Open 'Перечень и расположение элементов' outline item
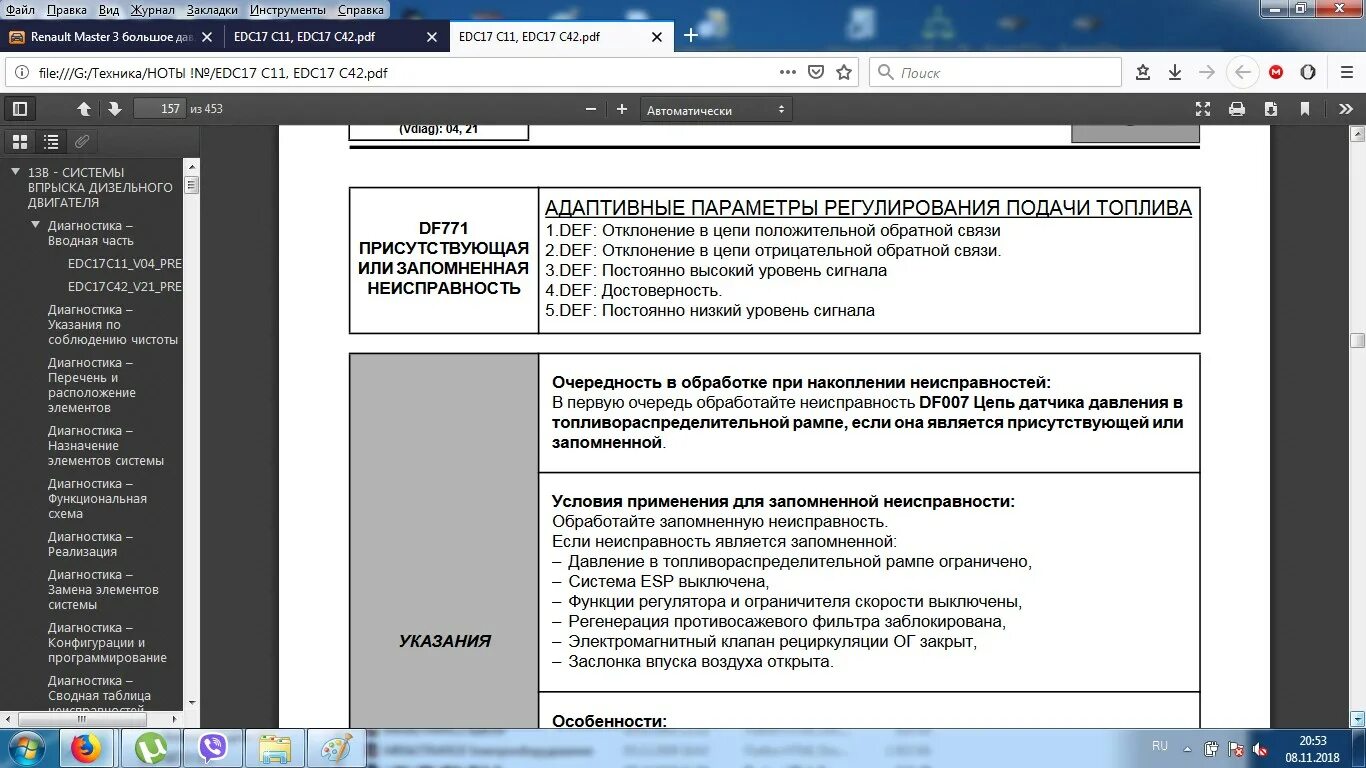 [x=92, y=385]
